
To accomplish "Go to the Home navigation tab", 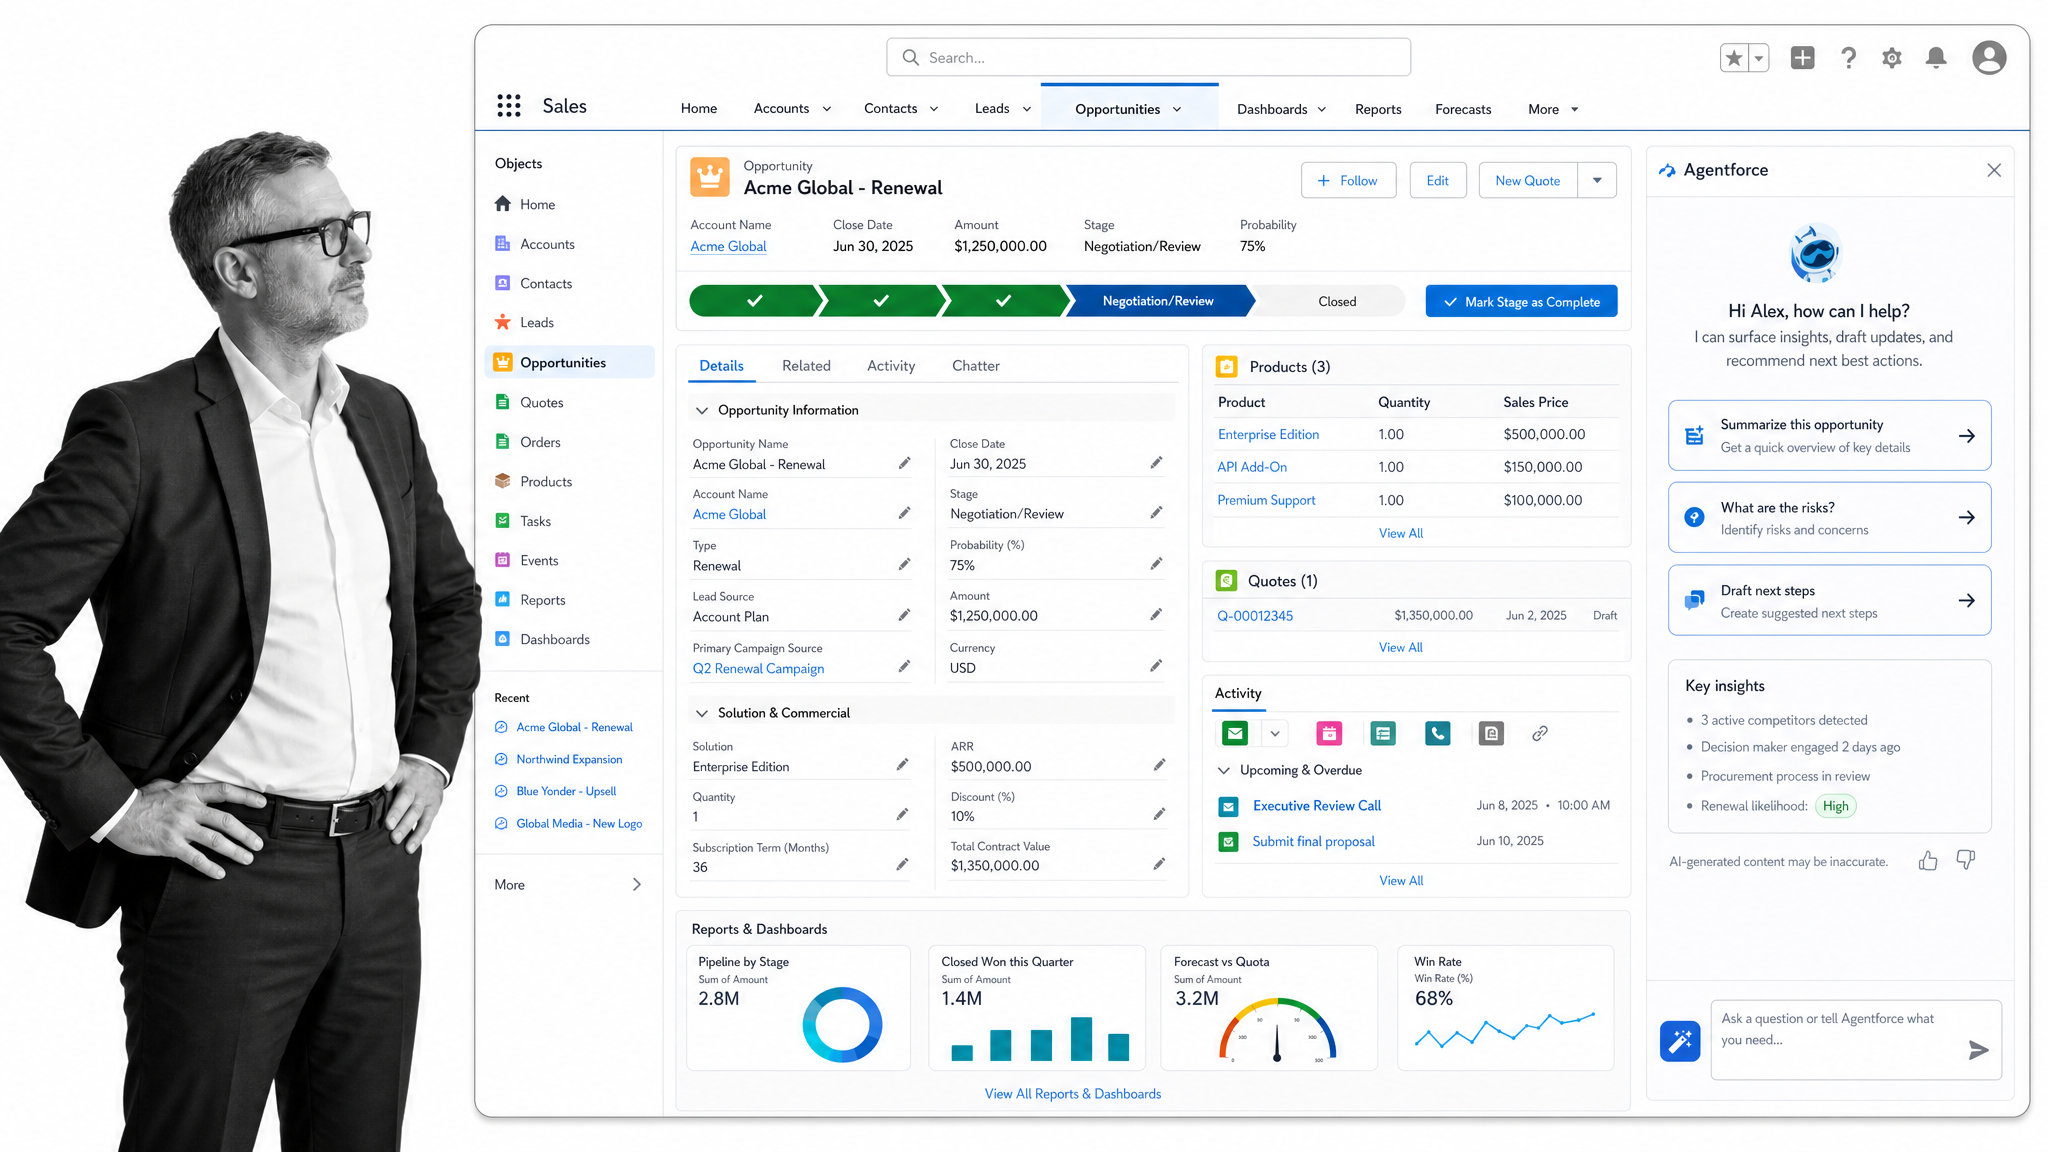I will (699, 108).
